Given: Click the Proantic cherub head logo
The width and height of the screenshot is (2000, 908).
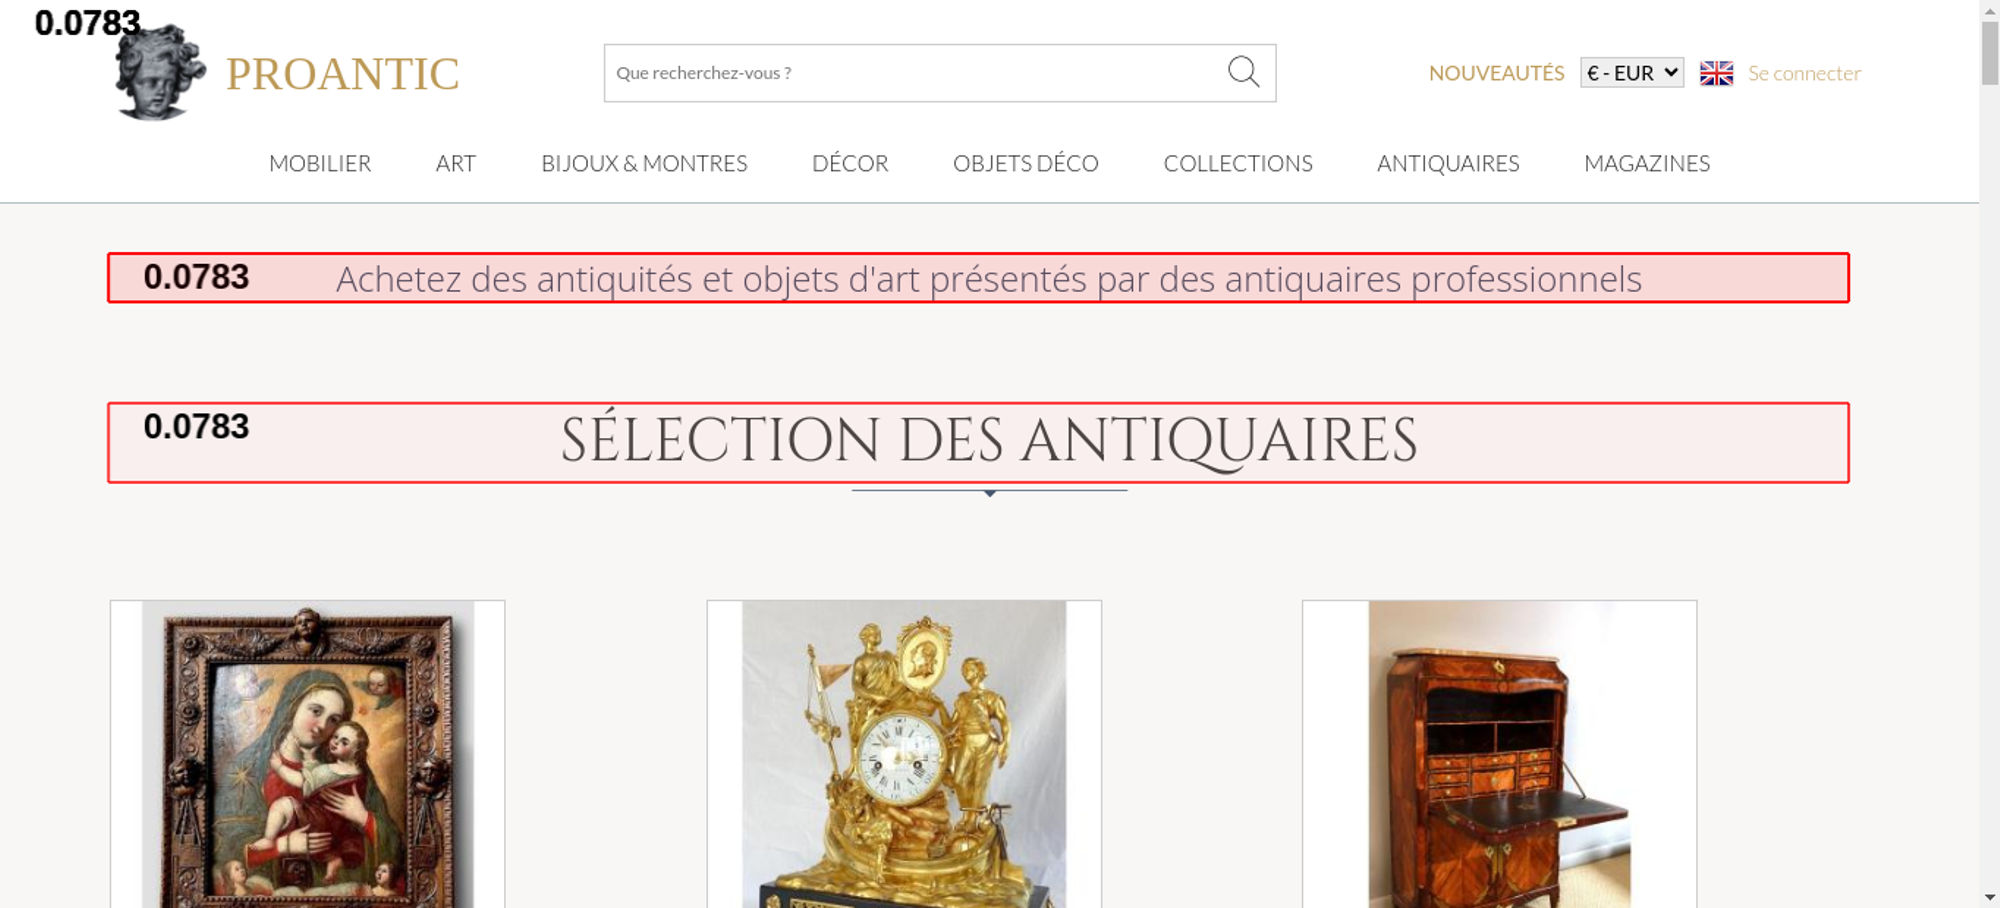Looking at the screenshot, I should (x=160, y=72).
